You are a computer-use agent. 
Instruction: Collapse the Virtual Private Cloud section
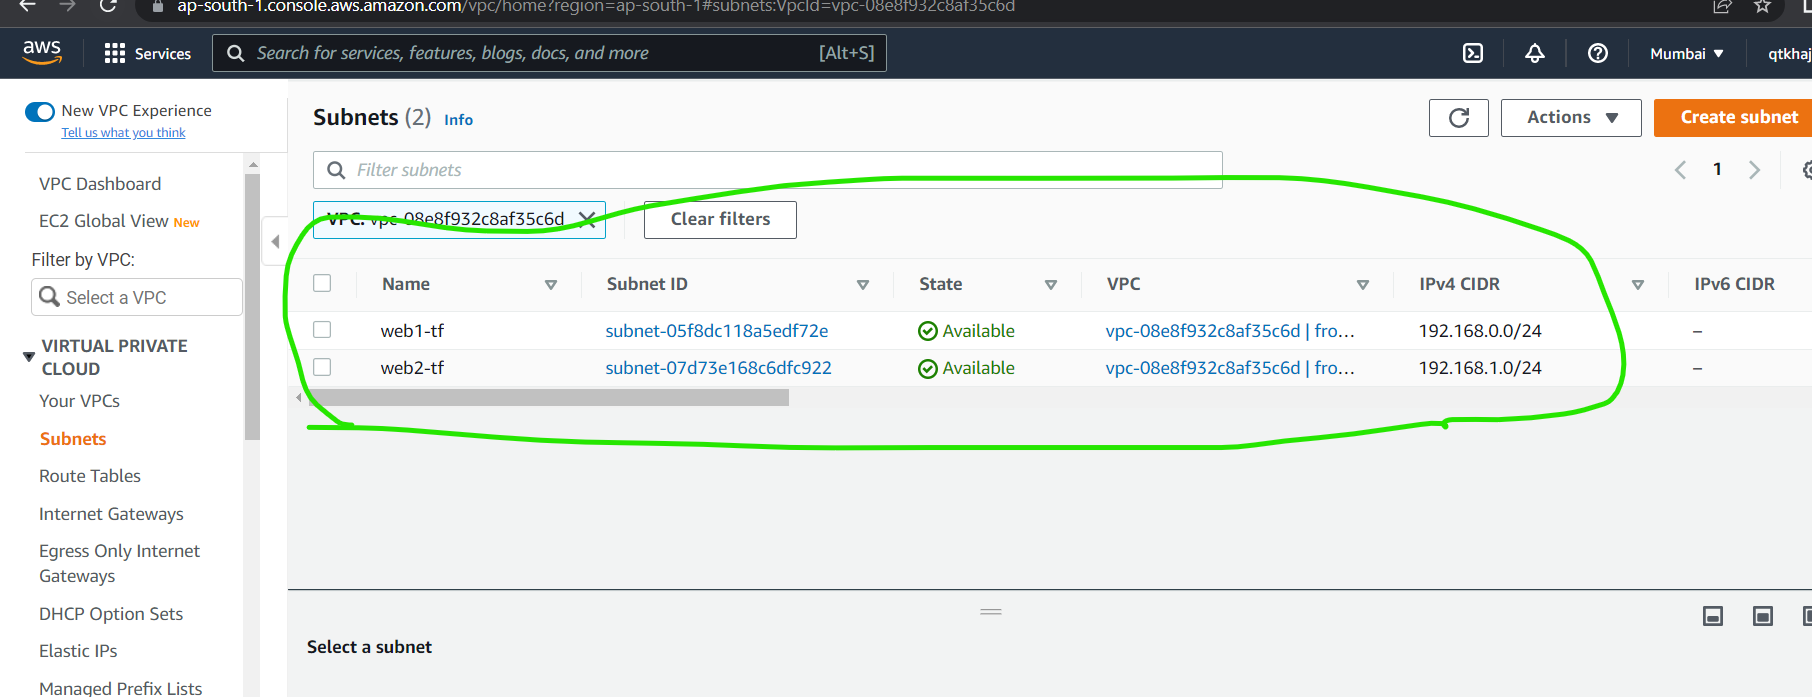(29, 357)
